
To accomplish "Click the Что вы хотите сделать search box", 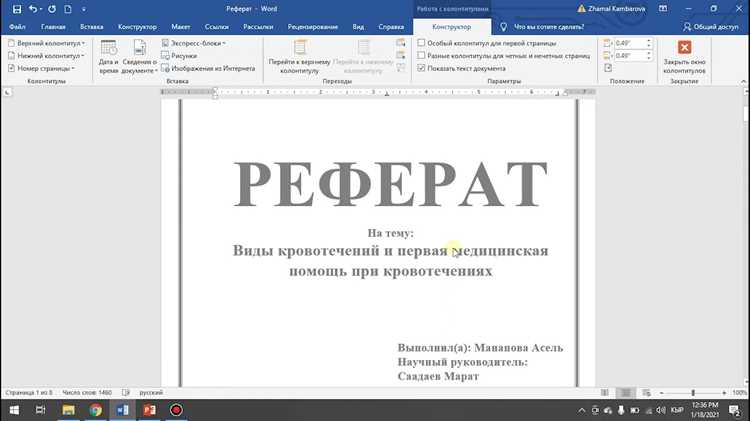I will tap(549, 27).
